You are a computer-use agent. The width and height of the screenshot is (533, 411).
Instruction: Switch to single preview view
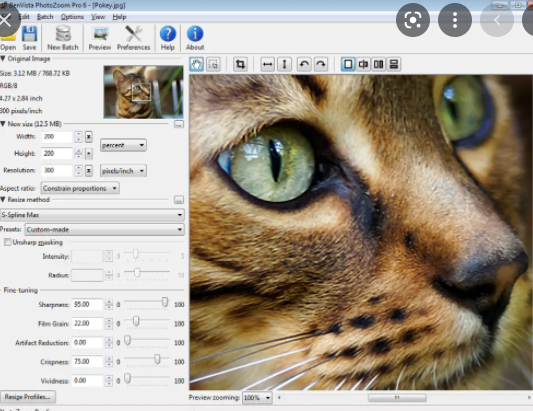(348, 64)
